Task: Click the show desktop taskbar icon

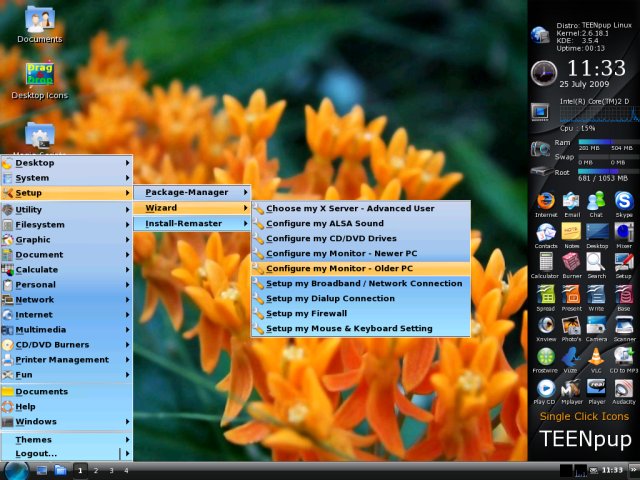Action: (x=42, y=471)
